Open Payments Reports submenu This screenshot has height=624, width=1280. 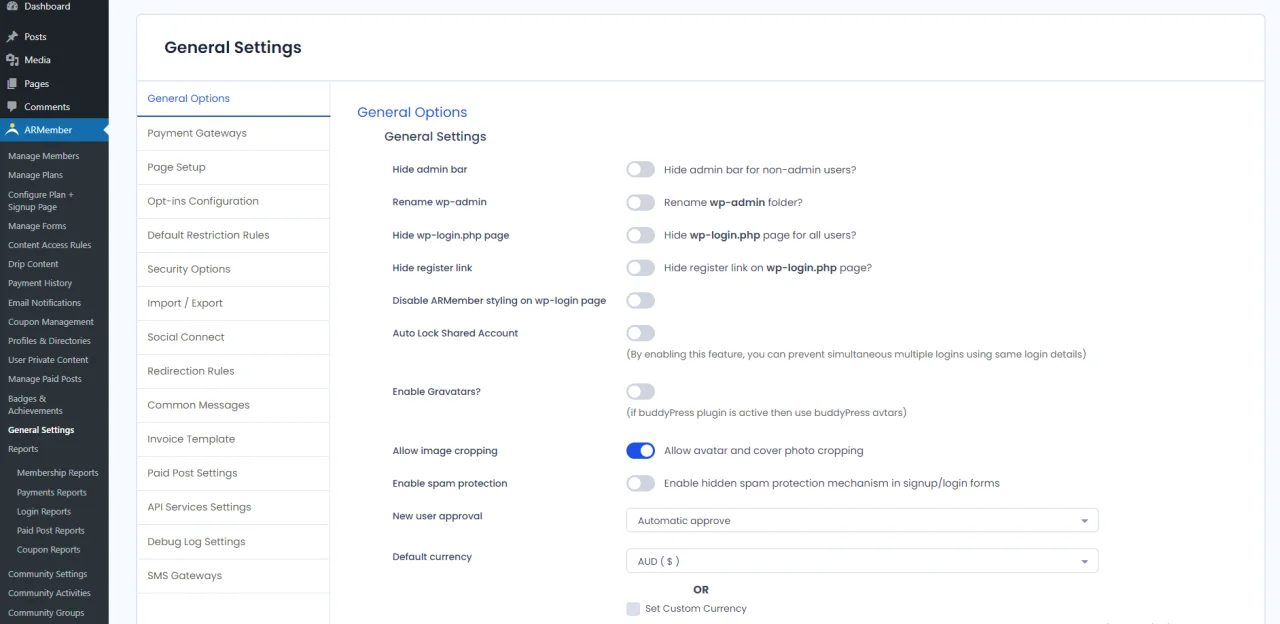coord(52,492)
